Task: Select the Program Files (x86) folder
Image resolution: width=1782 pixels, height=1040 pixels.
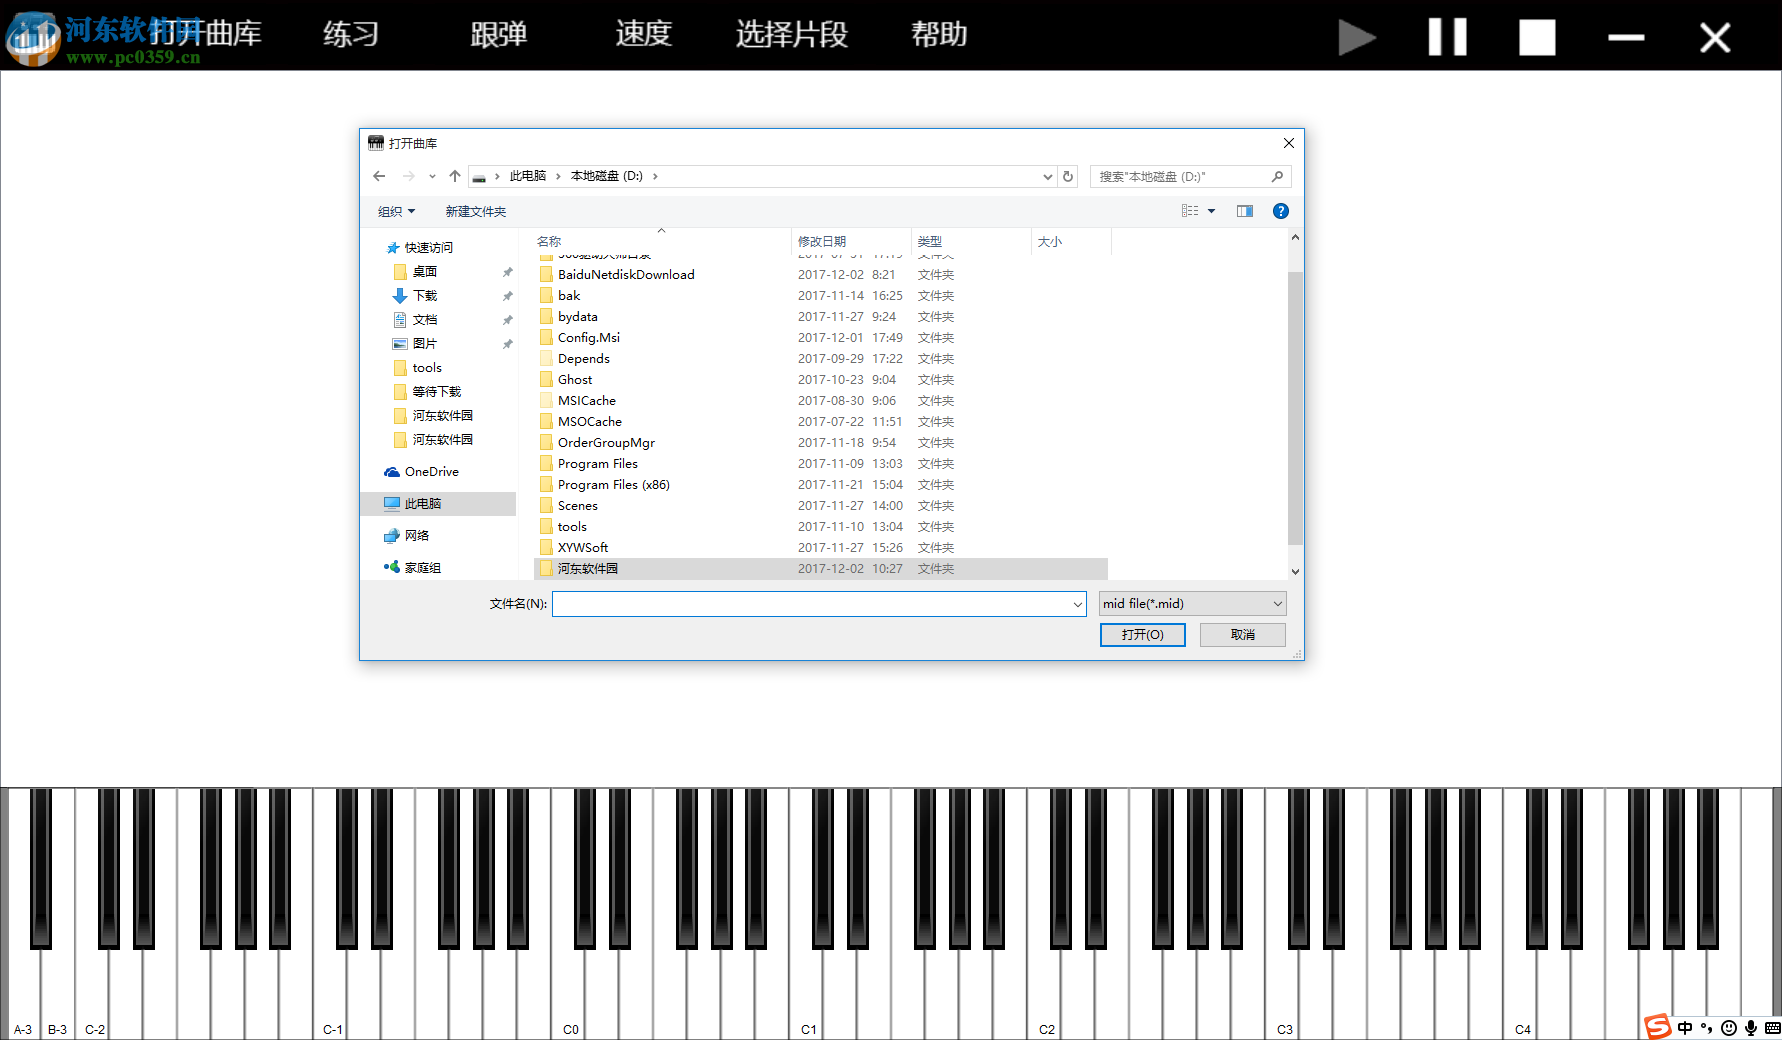Action: [613, 485]
